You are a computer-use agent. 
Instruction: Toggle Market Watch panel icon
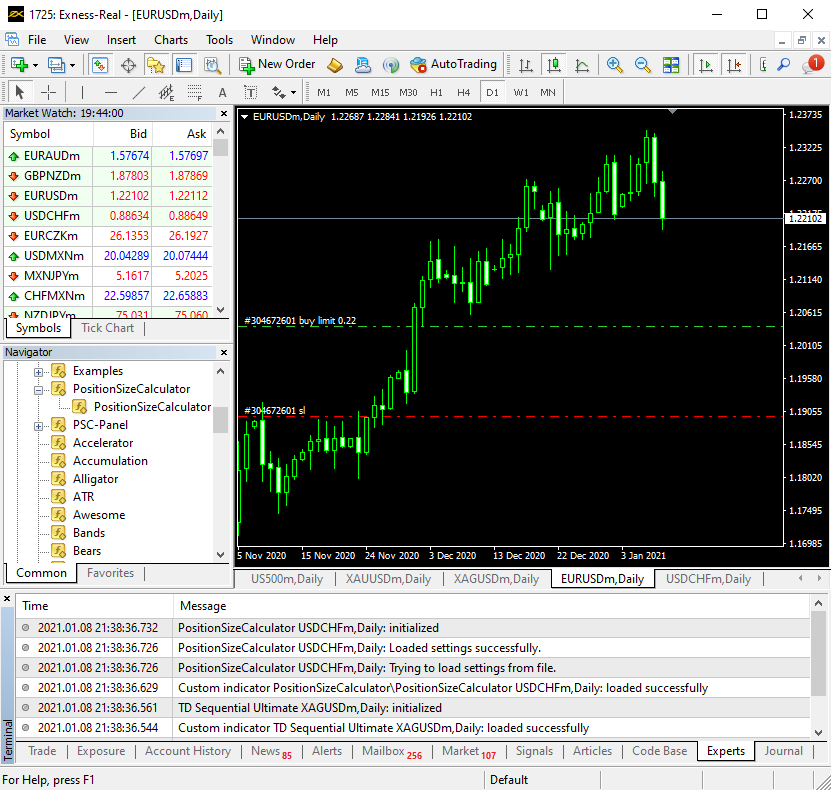click(x=100, y=64)
